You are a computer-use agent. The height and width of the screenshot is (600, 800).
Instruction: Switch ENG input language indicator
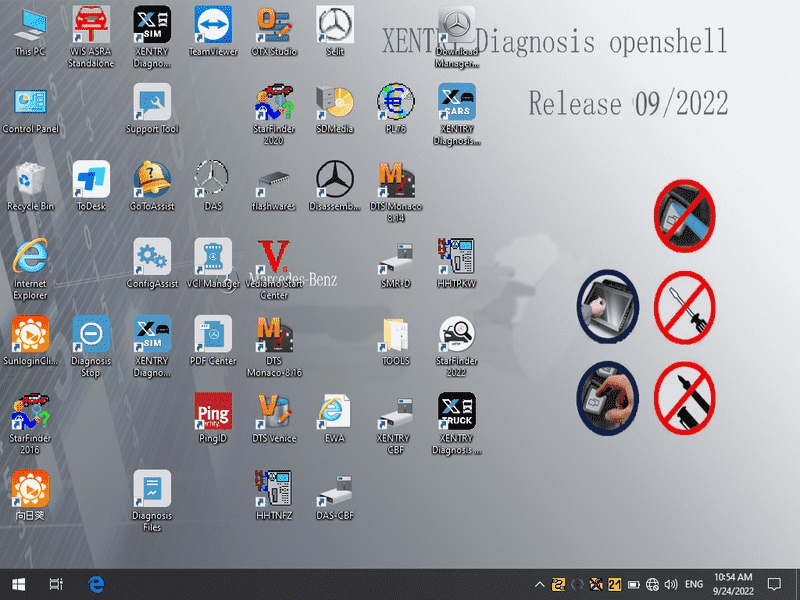694,585
